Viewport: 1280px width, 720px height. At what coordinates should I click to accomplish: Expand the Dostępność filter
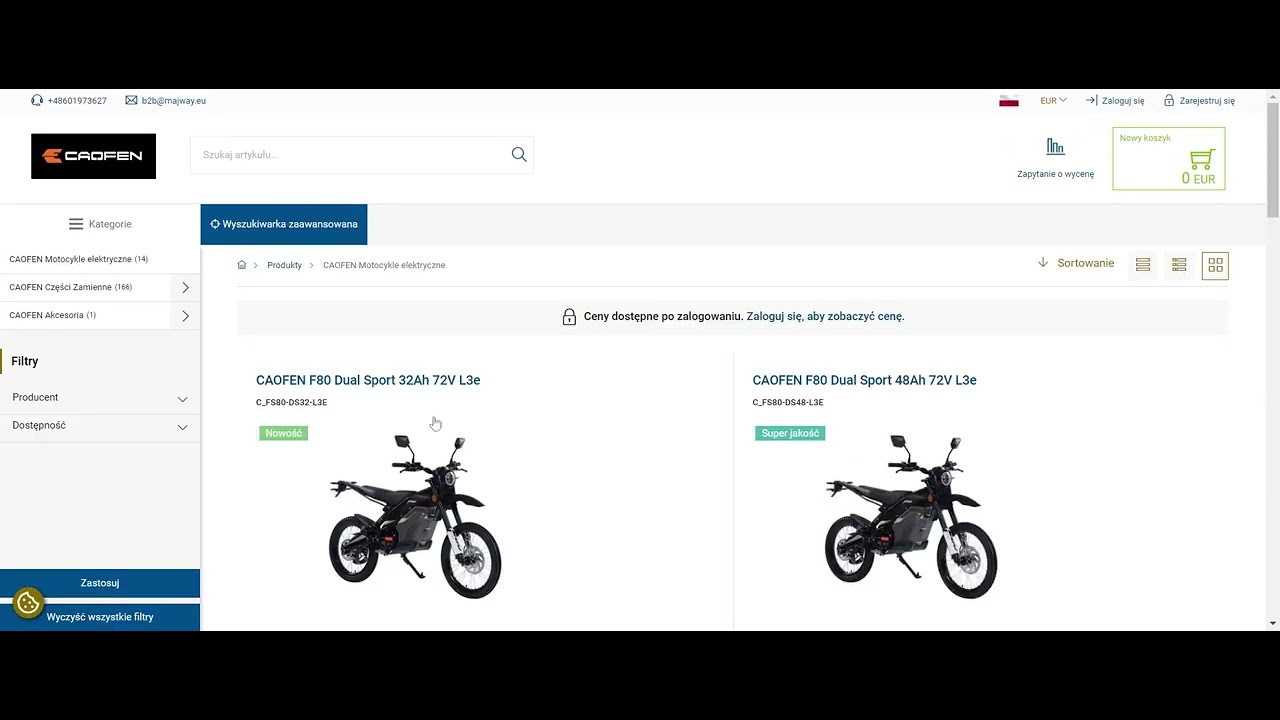coord(100,426)
